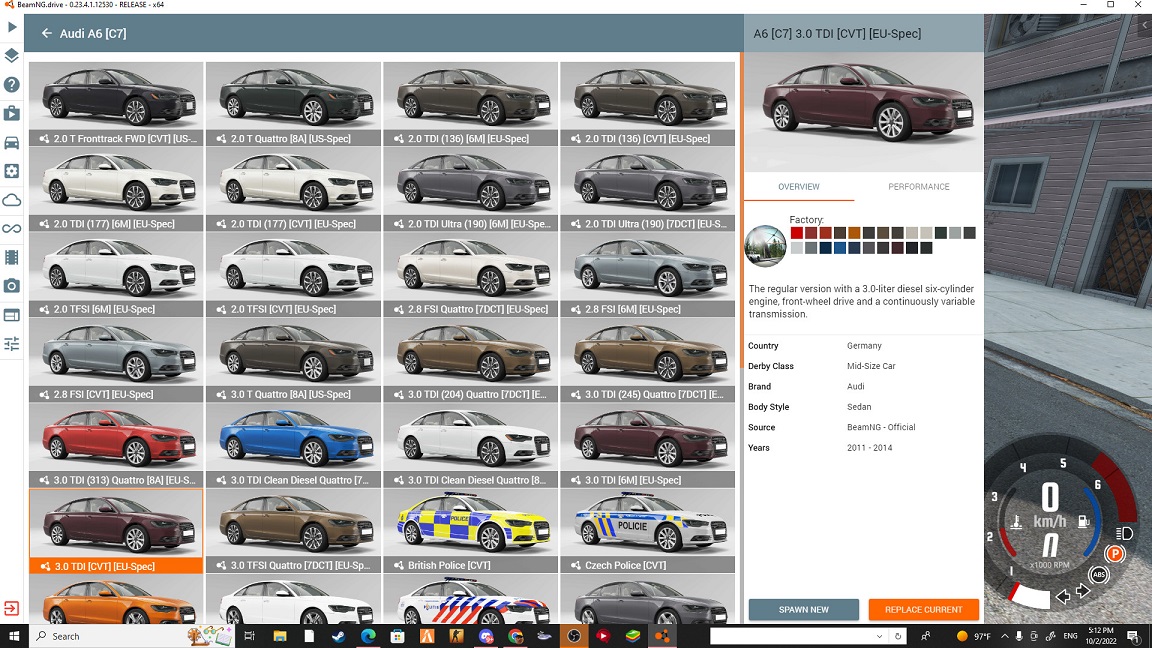Click the cloud icon in the sidebar
Viewport: 1152px width, 648px height.
[12, 200]
